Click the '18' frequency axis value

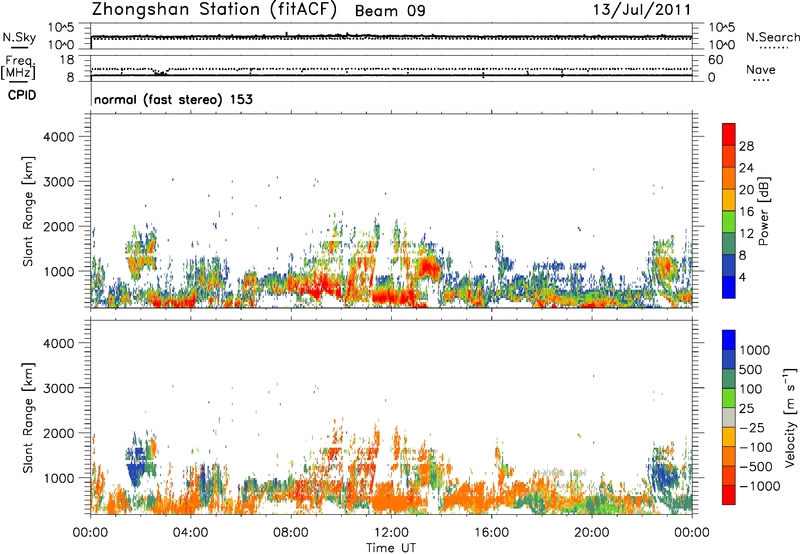[x=67, y=60]
